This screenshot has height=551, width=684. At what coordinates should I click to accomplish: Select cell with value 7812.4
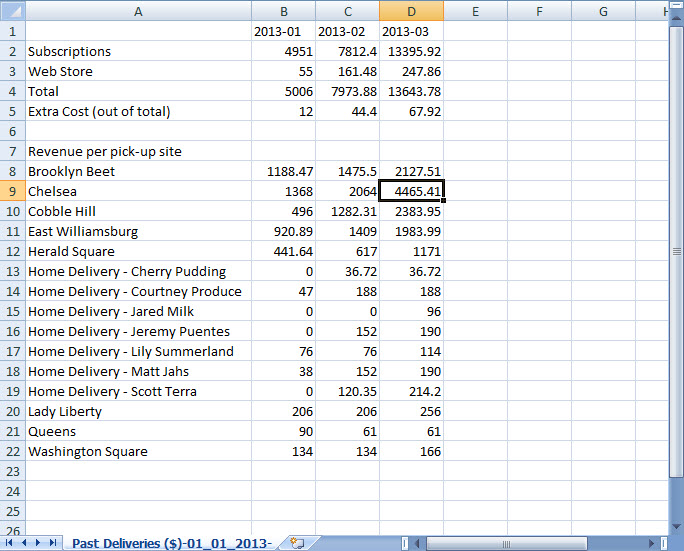click(x=347, y=51)
